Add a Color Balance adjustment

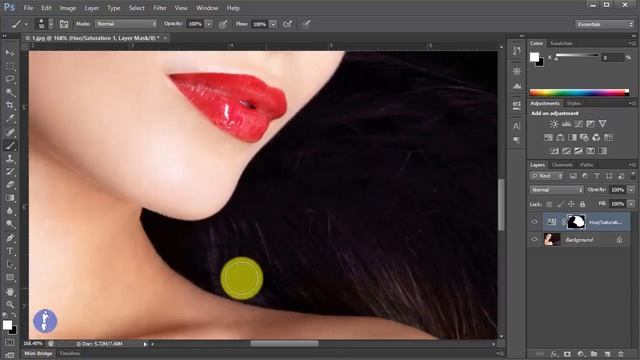pyautogui.click(x=560, y=138)
